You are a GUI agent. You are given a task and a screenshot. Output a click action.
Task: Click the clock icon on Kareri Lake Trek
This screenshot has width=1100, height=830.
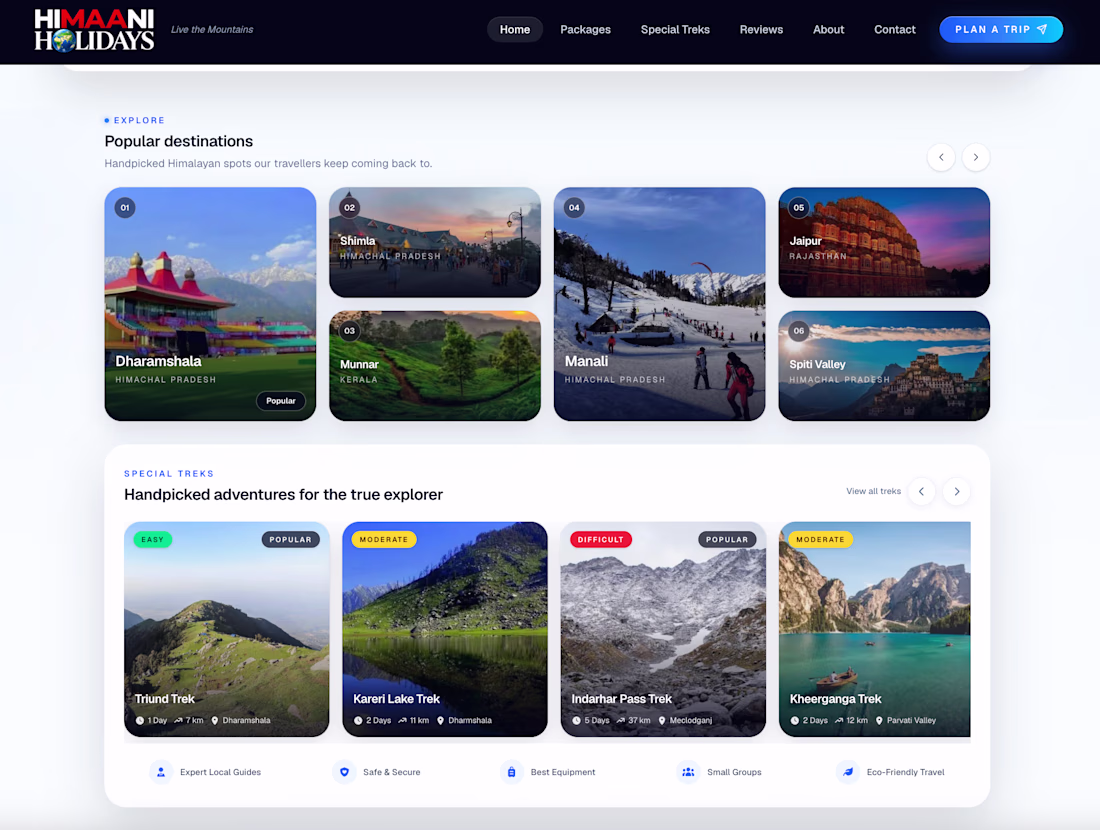click(x=358, y=721)
